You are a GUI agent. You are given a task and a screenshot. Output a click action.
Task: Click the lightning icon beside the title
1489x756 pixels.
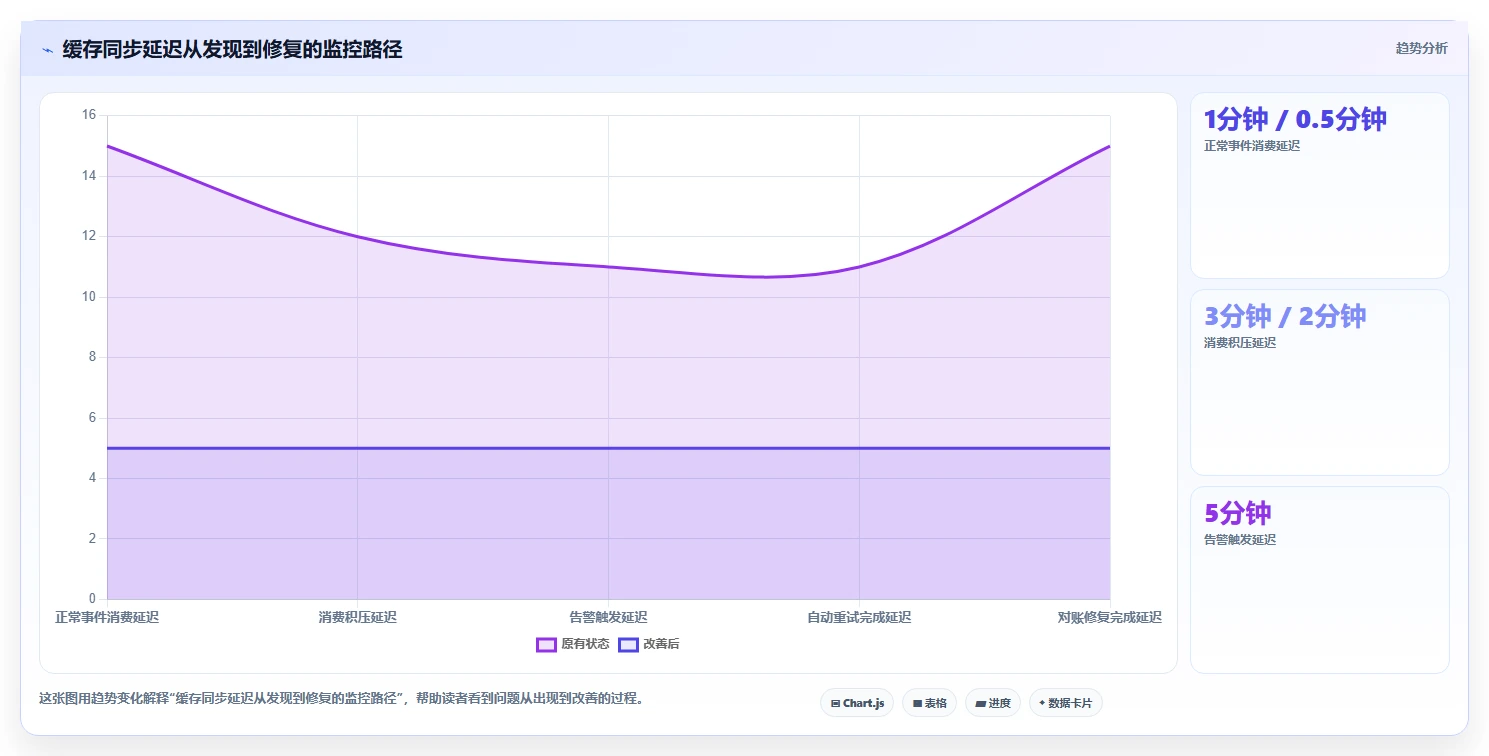point(48,49)
